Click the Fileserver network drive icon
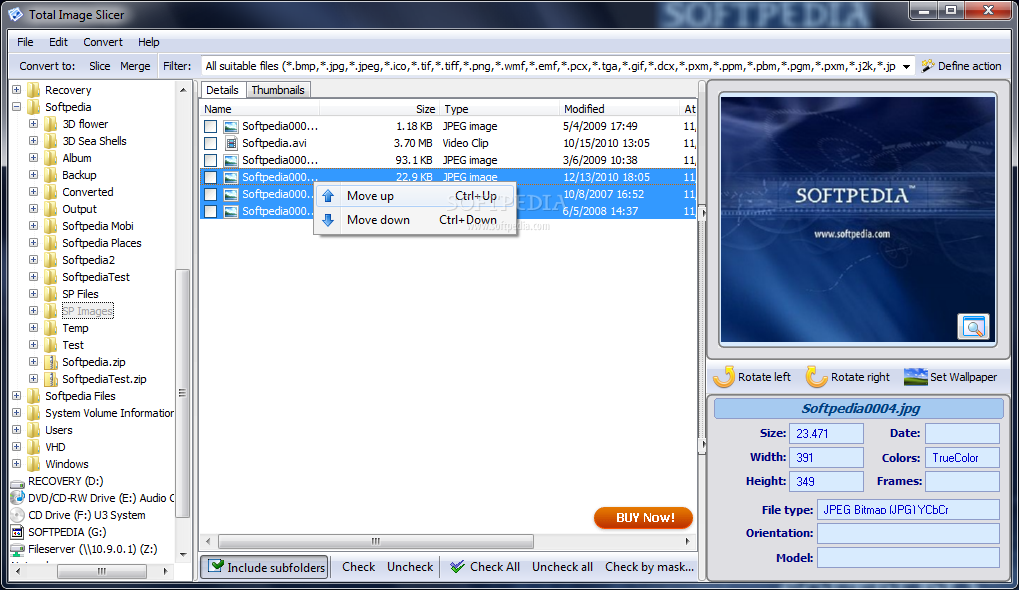 tap(18, 549)
